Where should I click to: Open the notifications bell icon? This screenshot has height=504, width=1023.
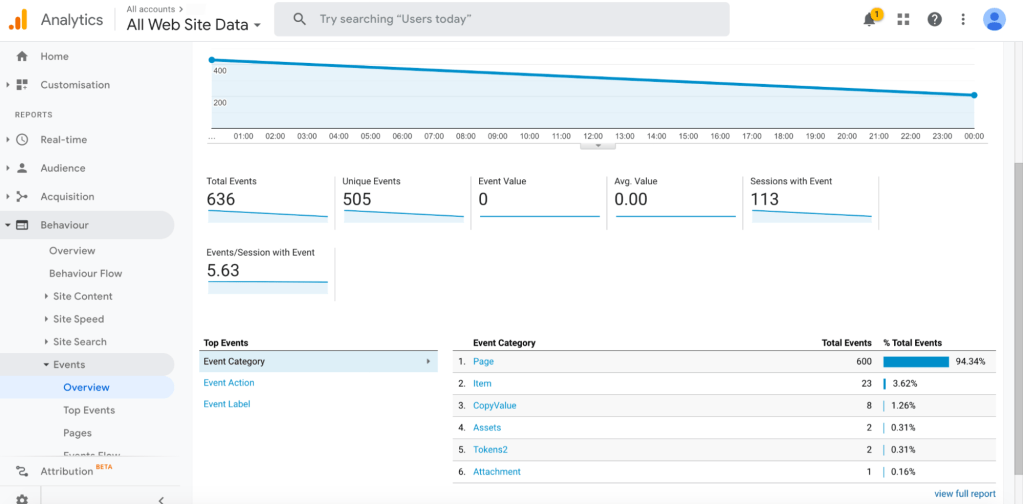coord(869,19)
